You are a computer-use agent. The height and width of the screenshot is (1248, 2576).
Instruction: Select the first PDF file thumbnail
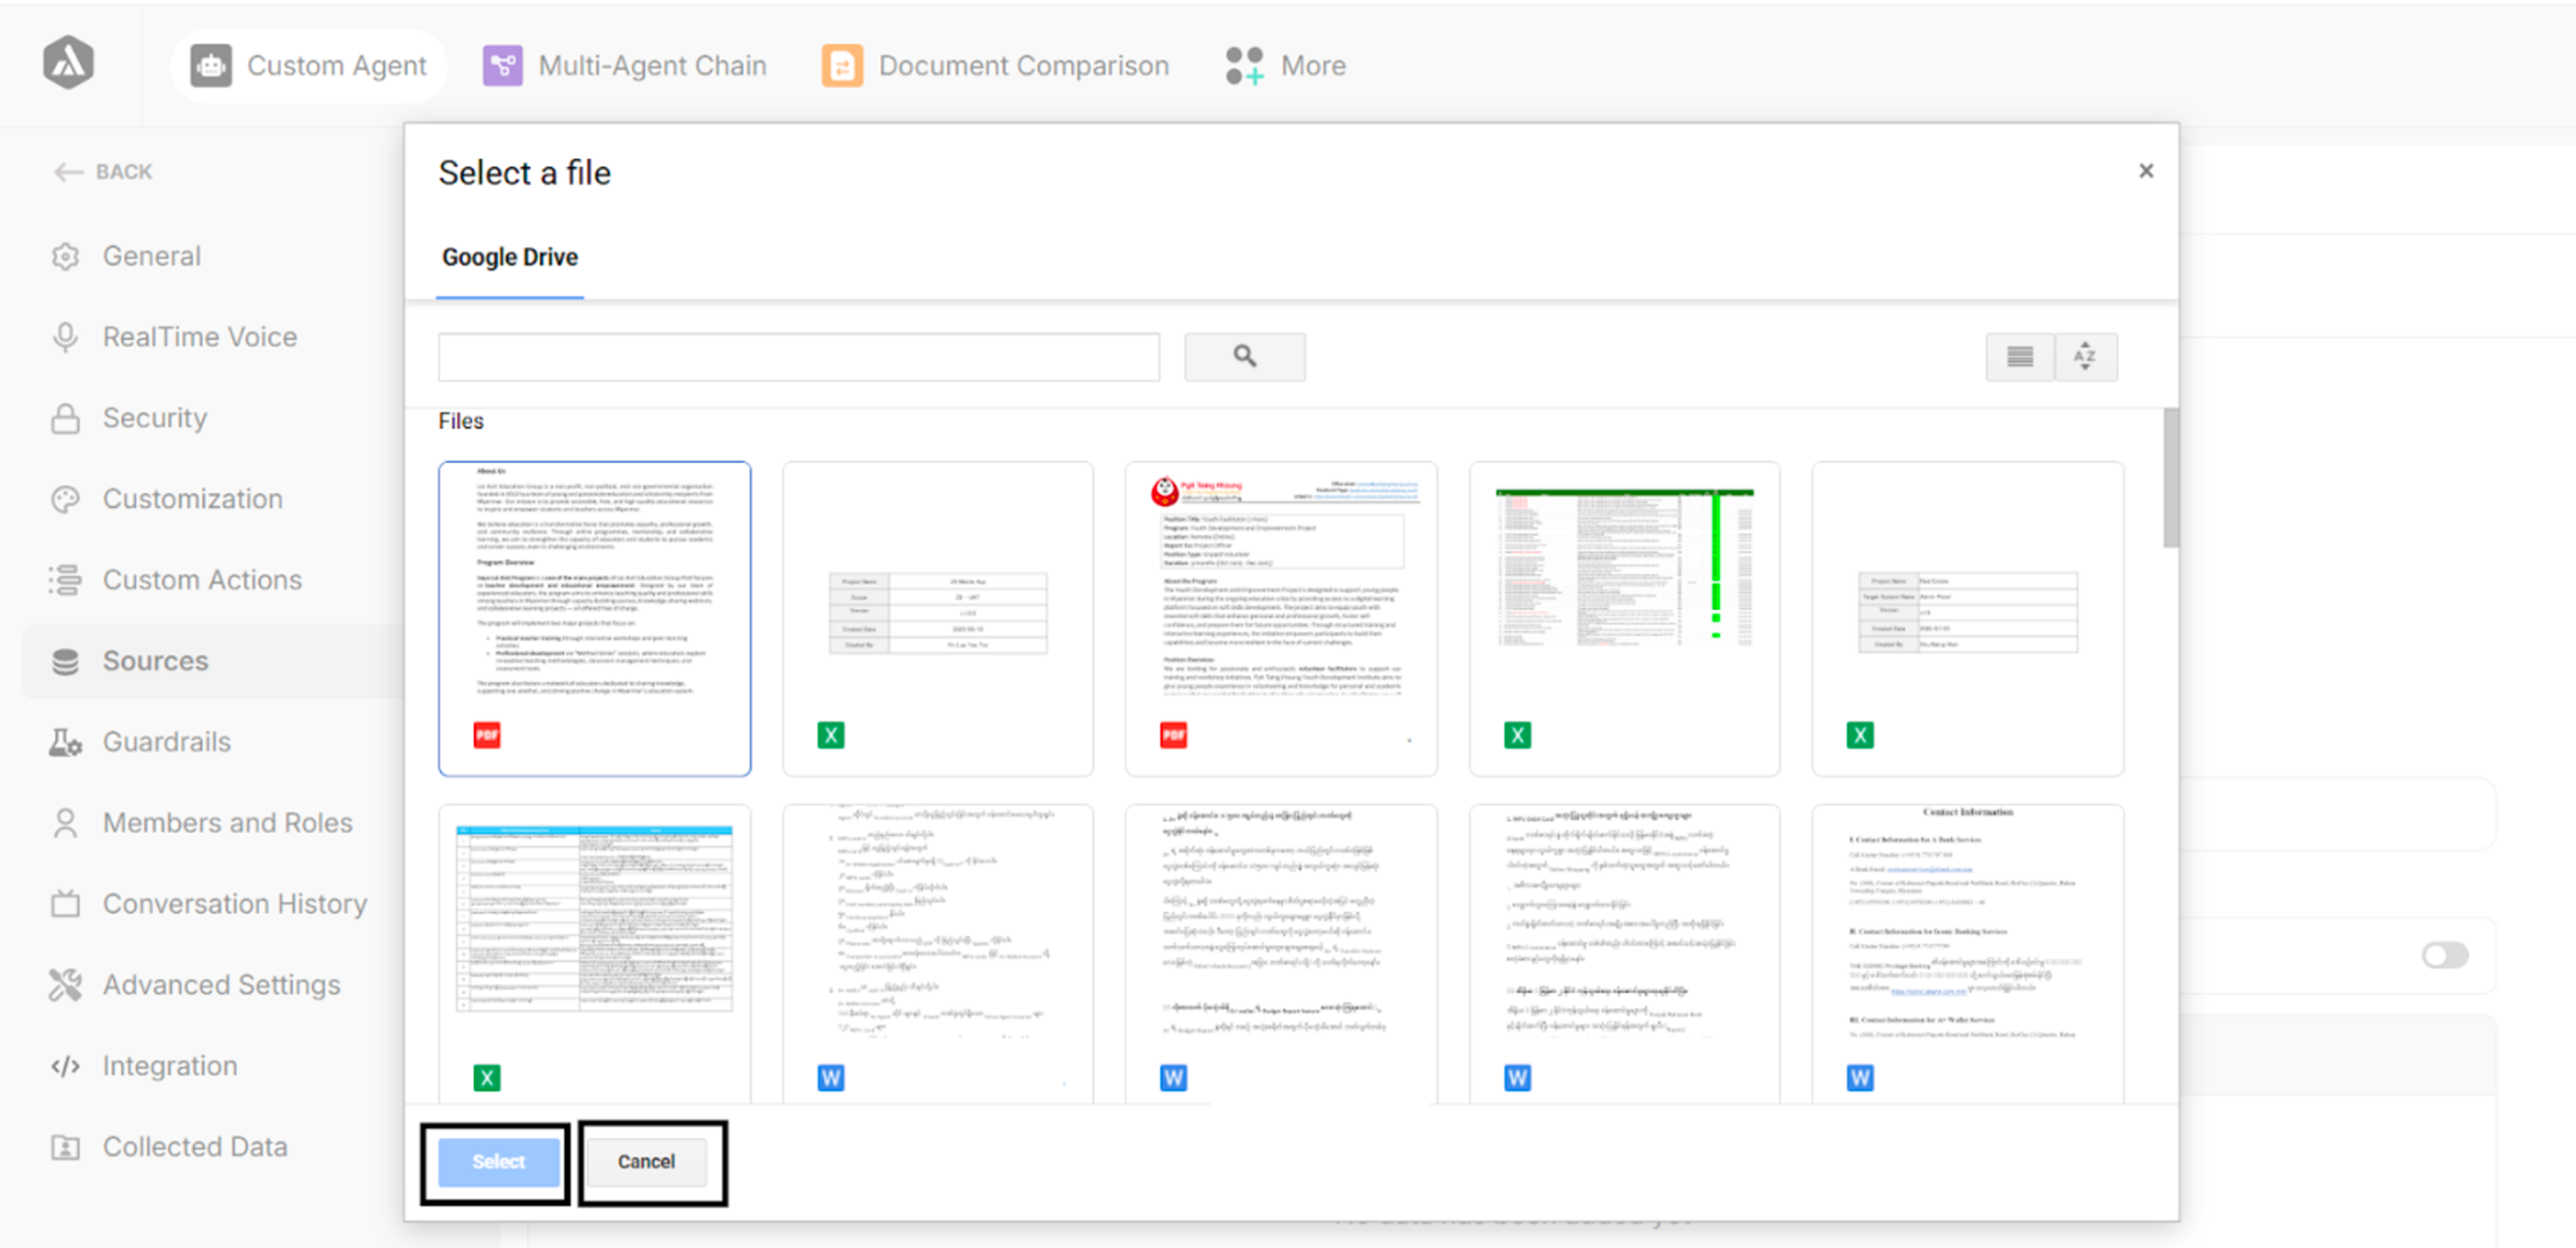click(595, 617)
